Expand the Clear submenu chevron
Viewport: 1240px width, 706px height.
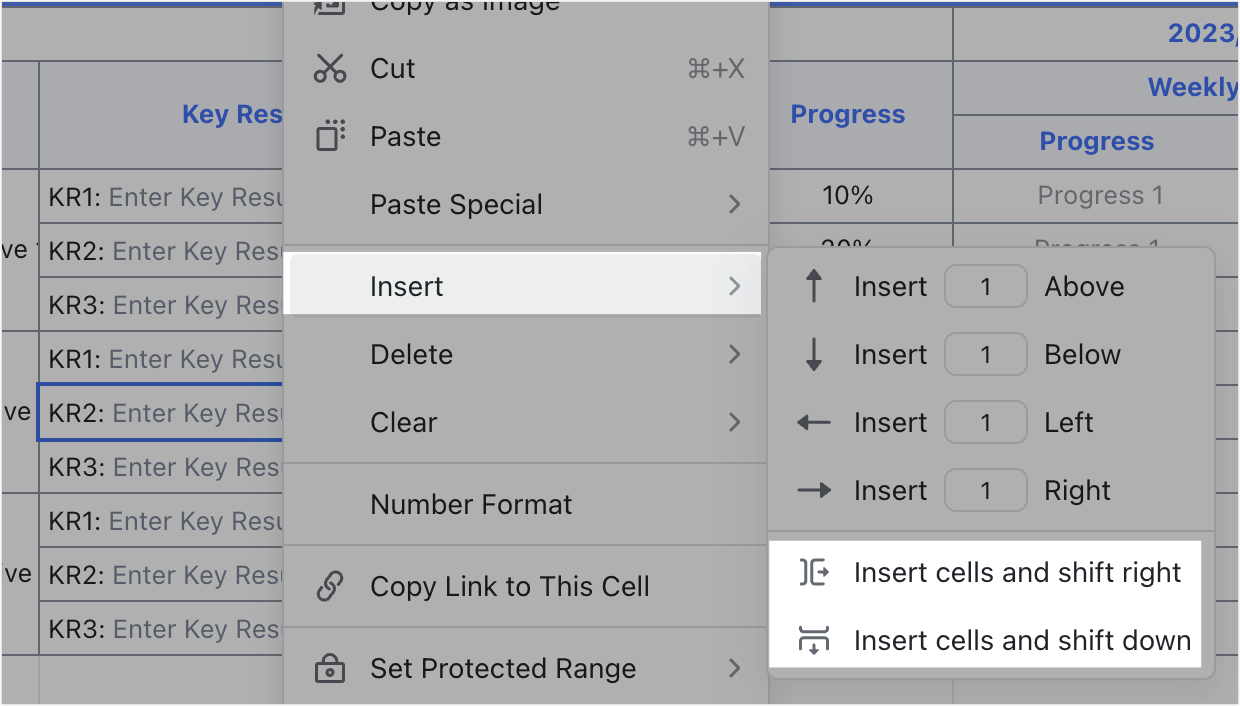pos(737,422)
